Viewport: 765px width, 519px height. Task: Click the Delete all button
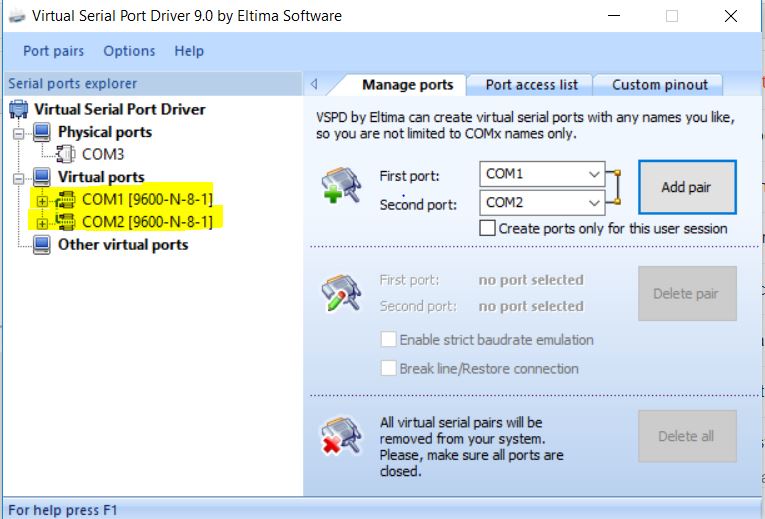click(x=687, y=436)
